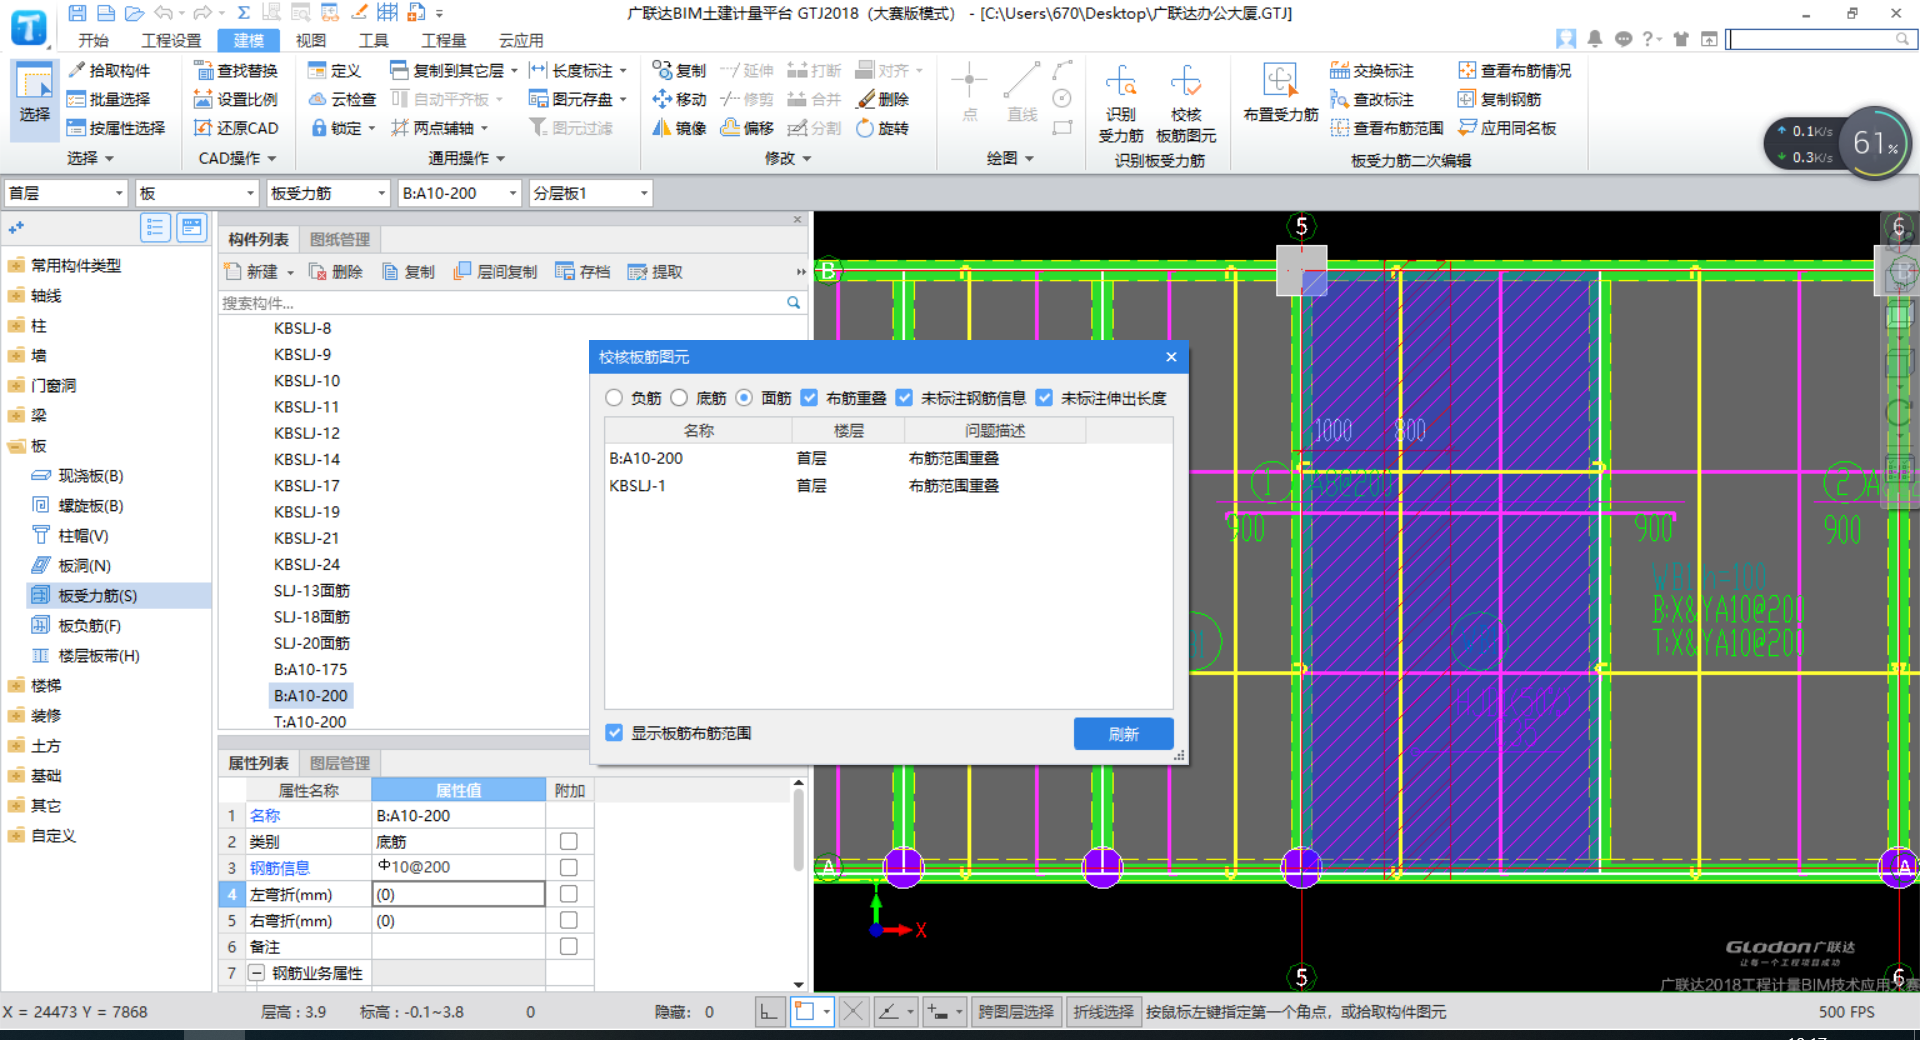Click the Σ summary calculation icon in title bar
The width and height of the screenshot is (1920, 1040).
click(x=243, y=13)
